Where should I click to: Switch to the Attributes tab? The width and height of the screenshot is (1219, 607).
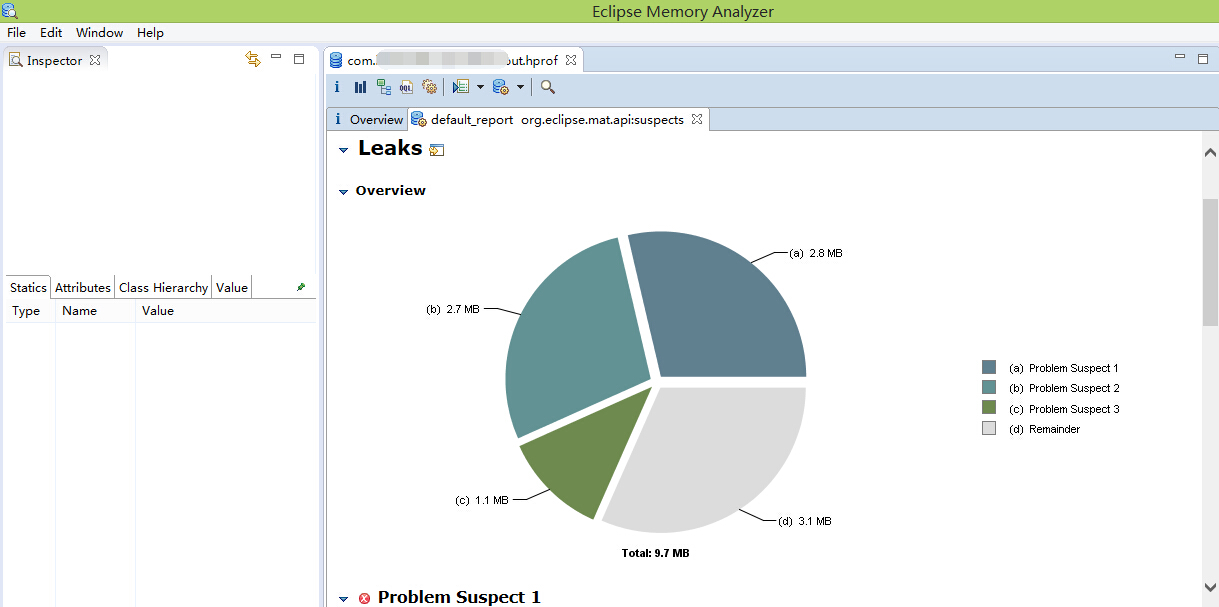tap(83, 287)
